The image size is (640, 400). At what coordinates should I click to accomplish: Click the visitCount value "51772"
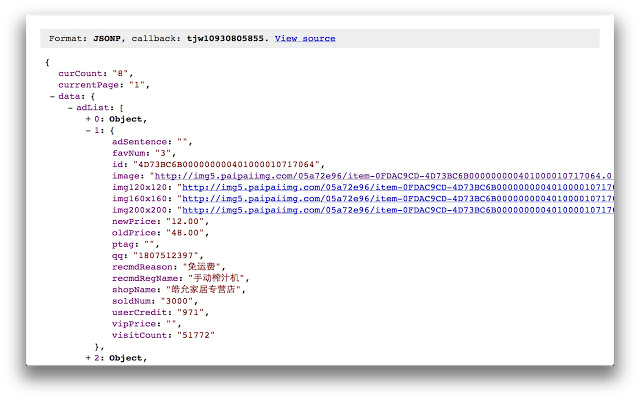coord(196,336)
